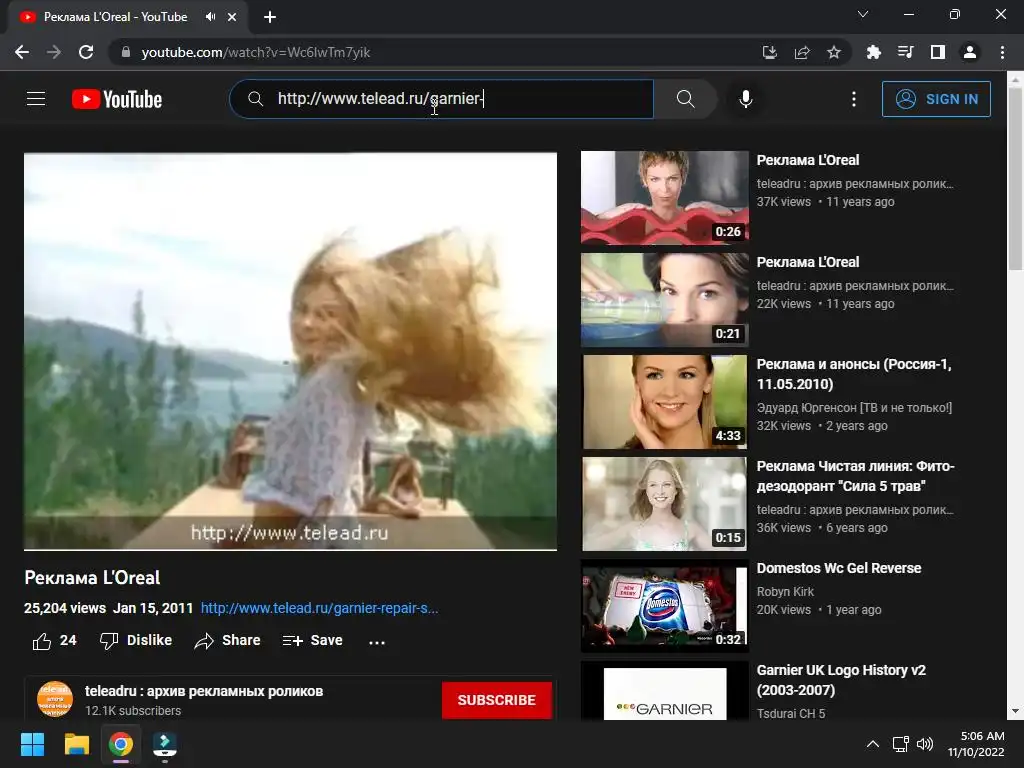Screen dimensions: 1024x768
Task: Go to the YouTube home logo
Action: (x=117, y=99)
